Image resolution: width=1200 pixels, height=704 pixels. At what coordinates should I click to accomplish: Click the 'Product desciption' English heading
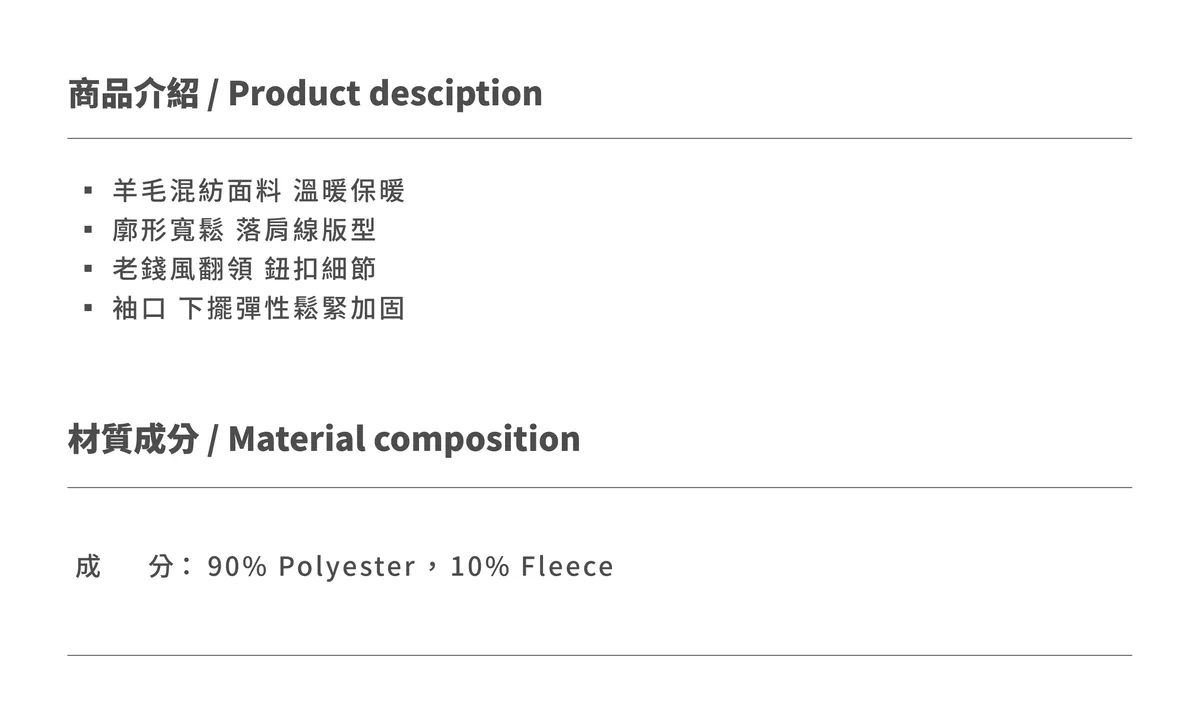(385, 93)
